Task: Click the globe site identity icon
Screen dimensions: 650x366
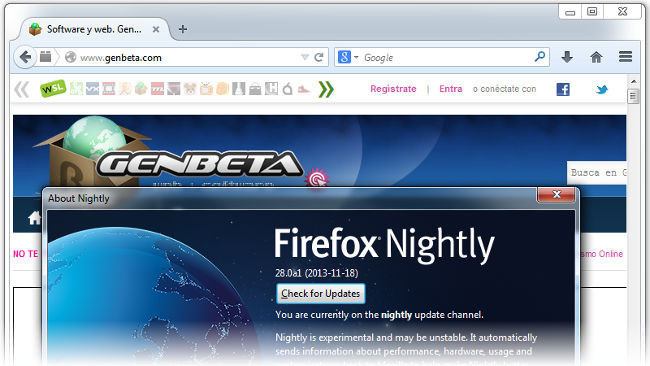Action: (x=70, y=57)
